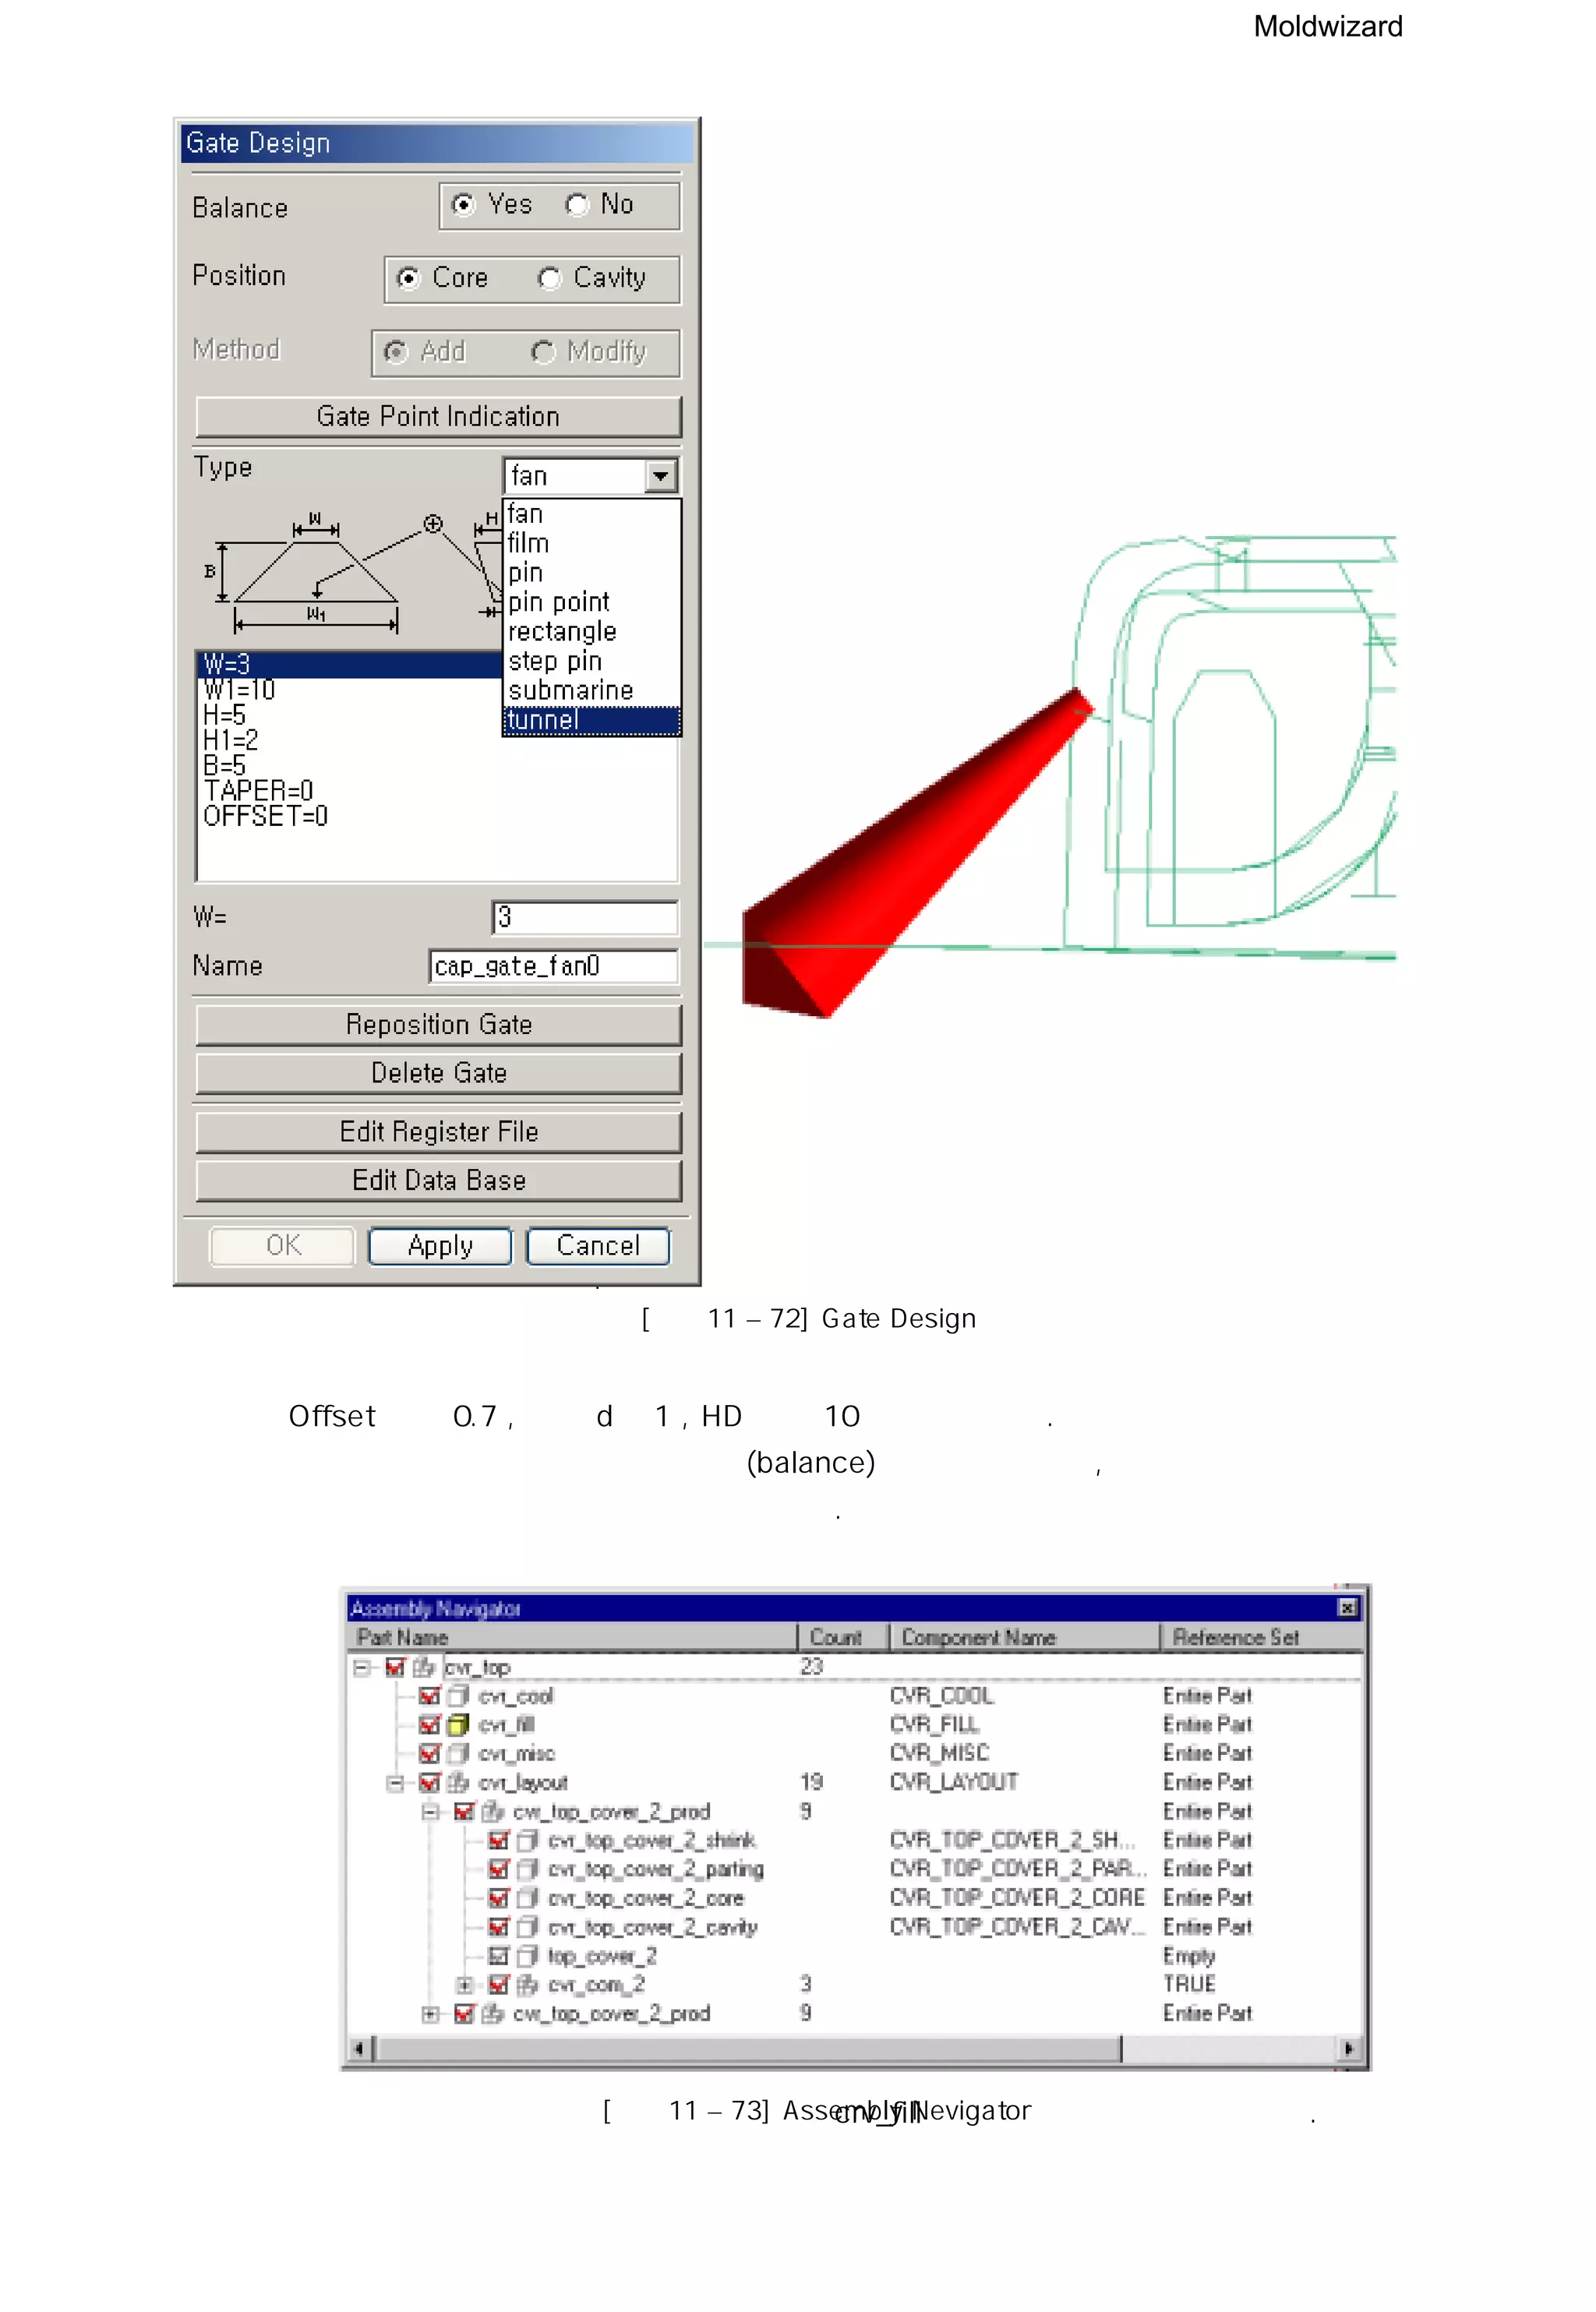The height and width of the screenshot is (2312, 1596).
Task: Click cvr_misc part icon
Action: coord(458,1754)
